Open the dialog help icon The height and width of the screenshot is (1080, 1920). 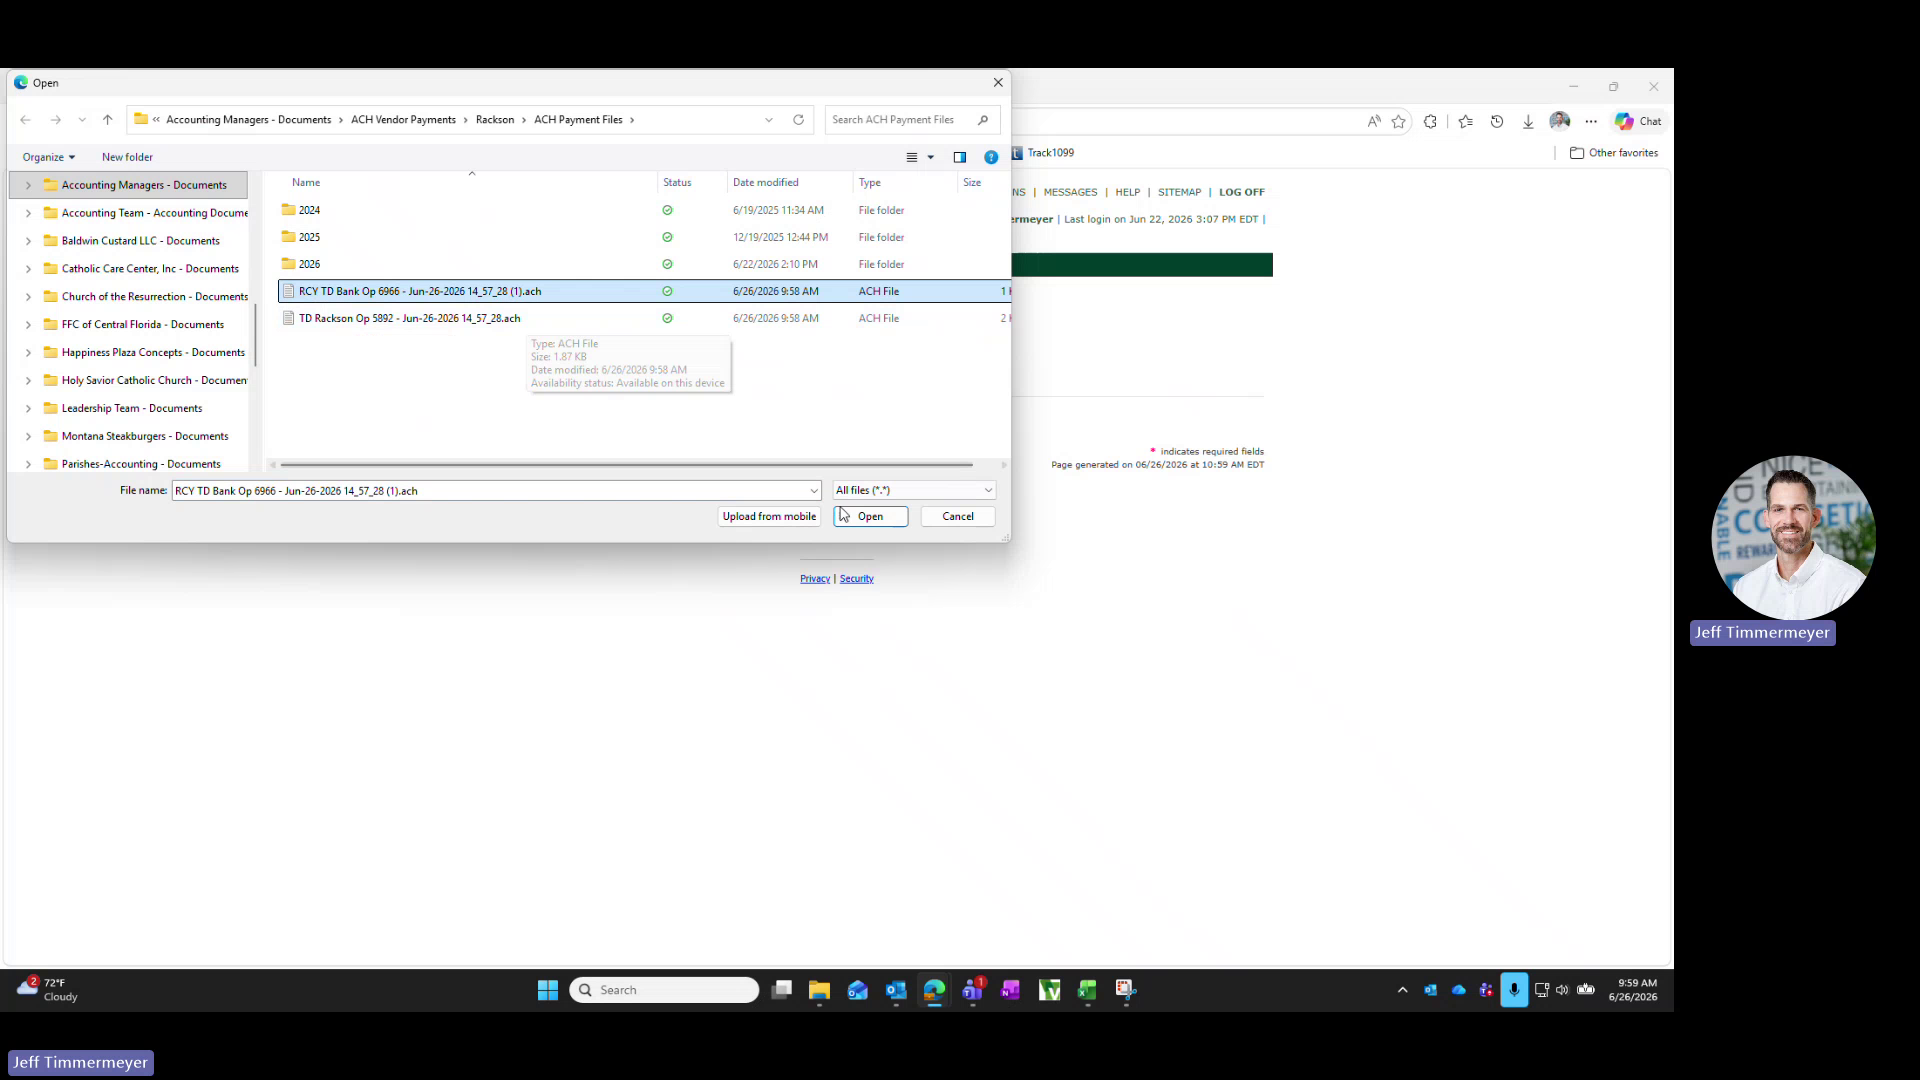pyautogui.click(x=991, y=157)
